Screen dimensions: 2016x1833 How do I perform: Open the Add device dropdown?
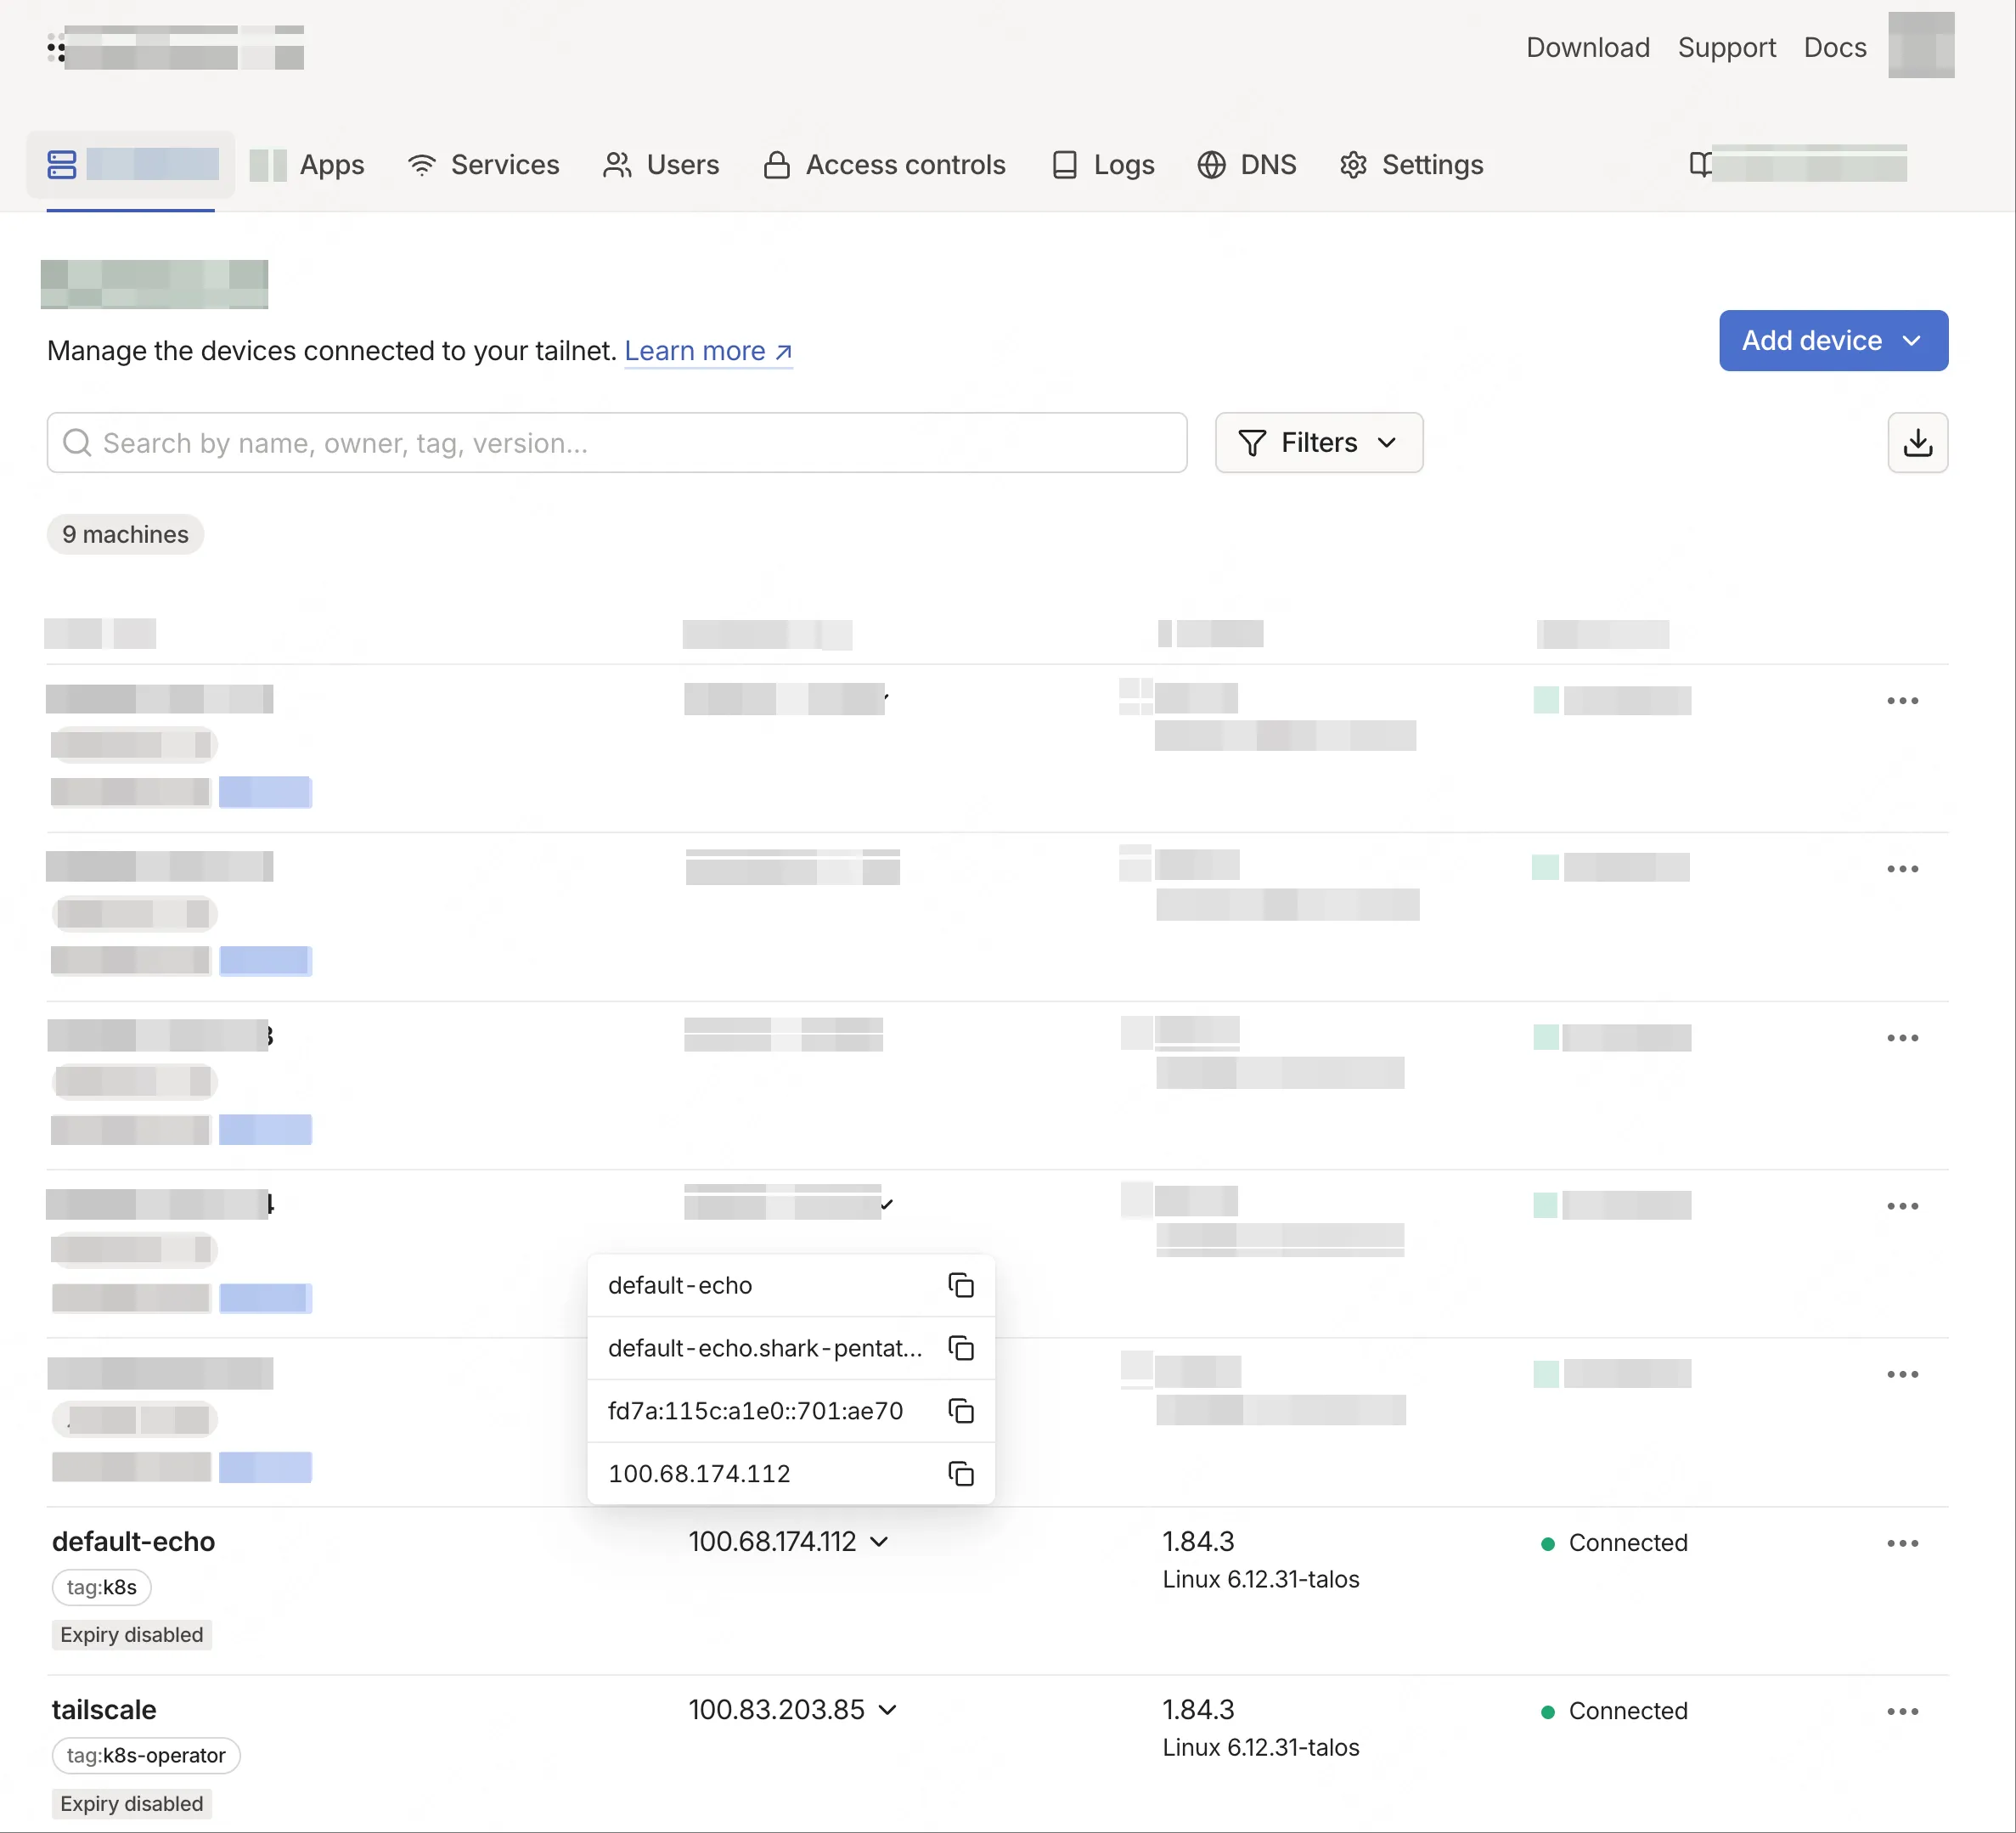(1832, 341)
